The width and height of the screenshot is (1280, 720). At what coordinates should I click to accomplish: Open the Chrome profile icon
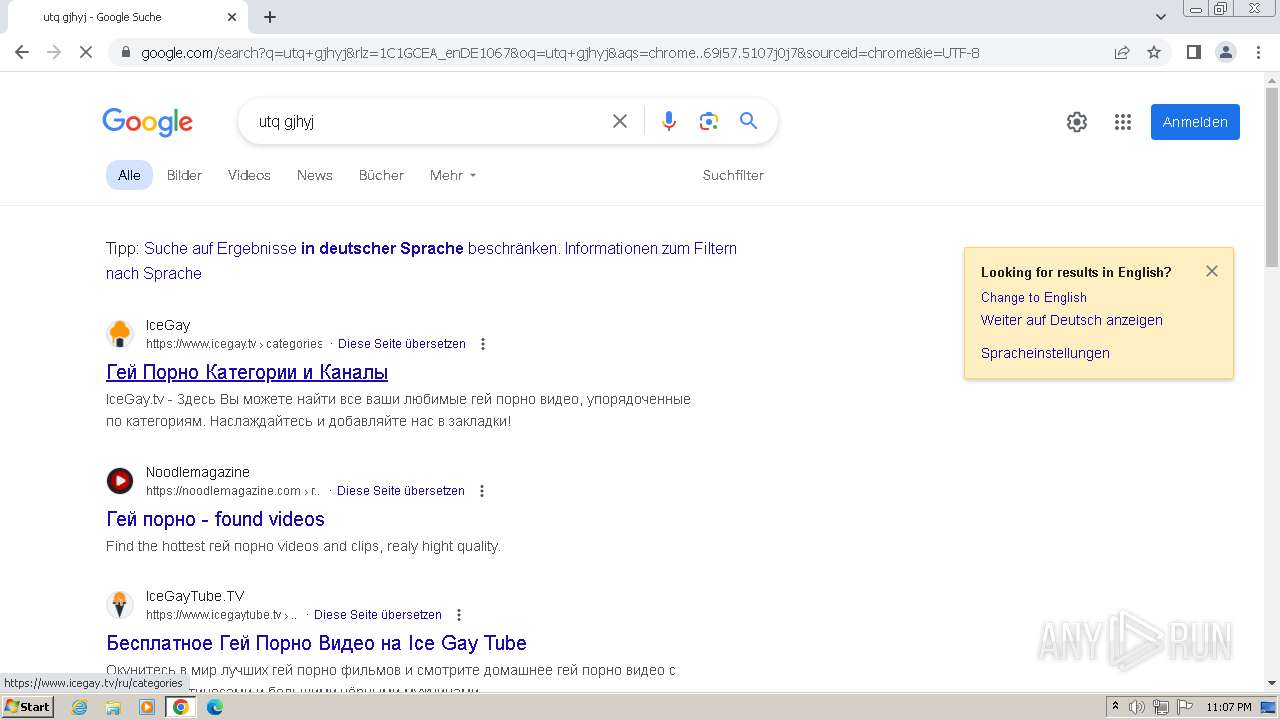[x=1225, y=52]
